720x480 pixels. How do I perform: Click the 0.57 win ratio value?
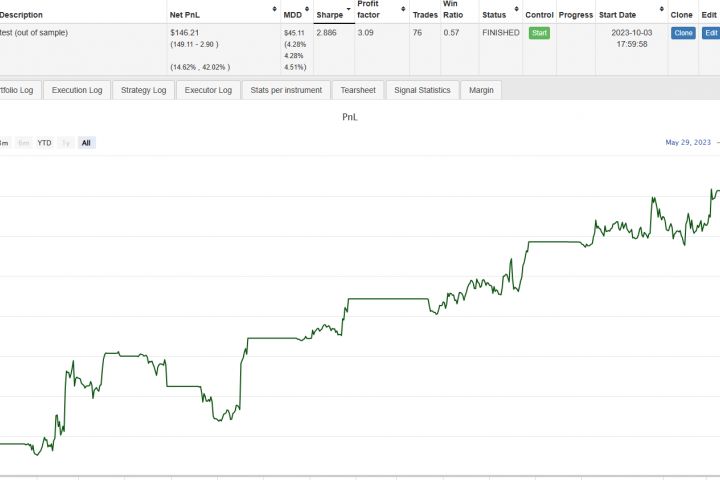click(451, 33)
